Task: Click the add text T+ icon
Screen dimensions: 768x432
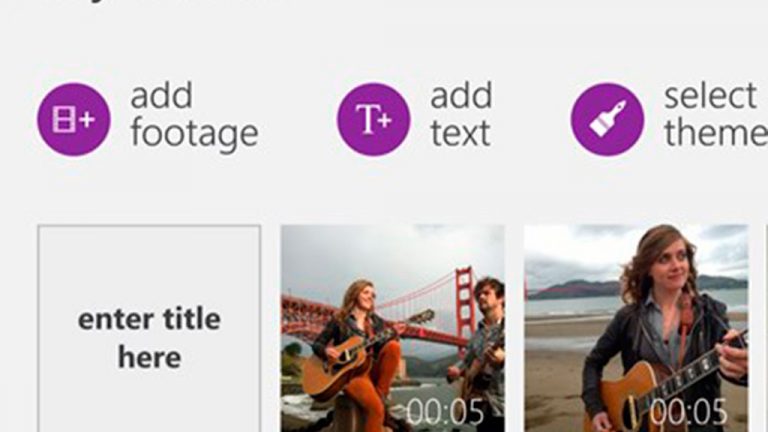Action: tap(374, 120)
